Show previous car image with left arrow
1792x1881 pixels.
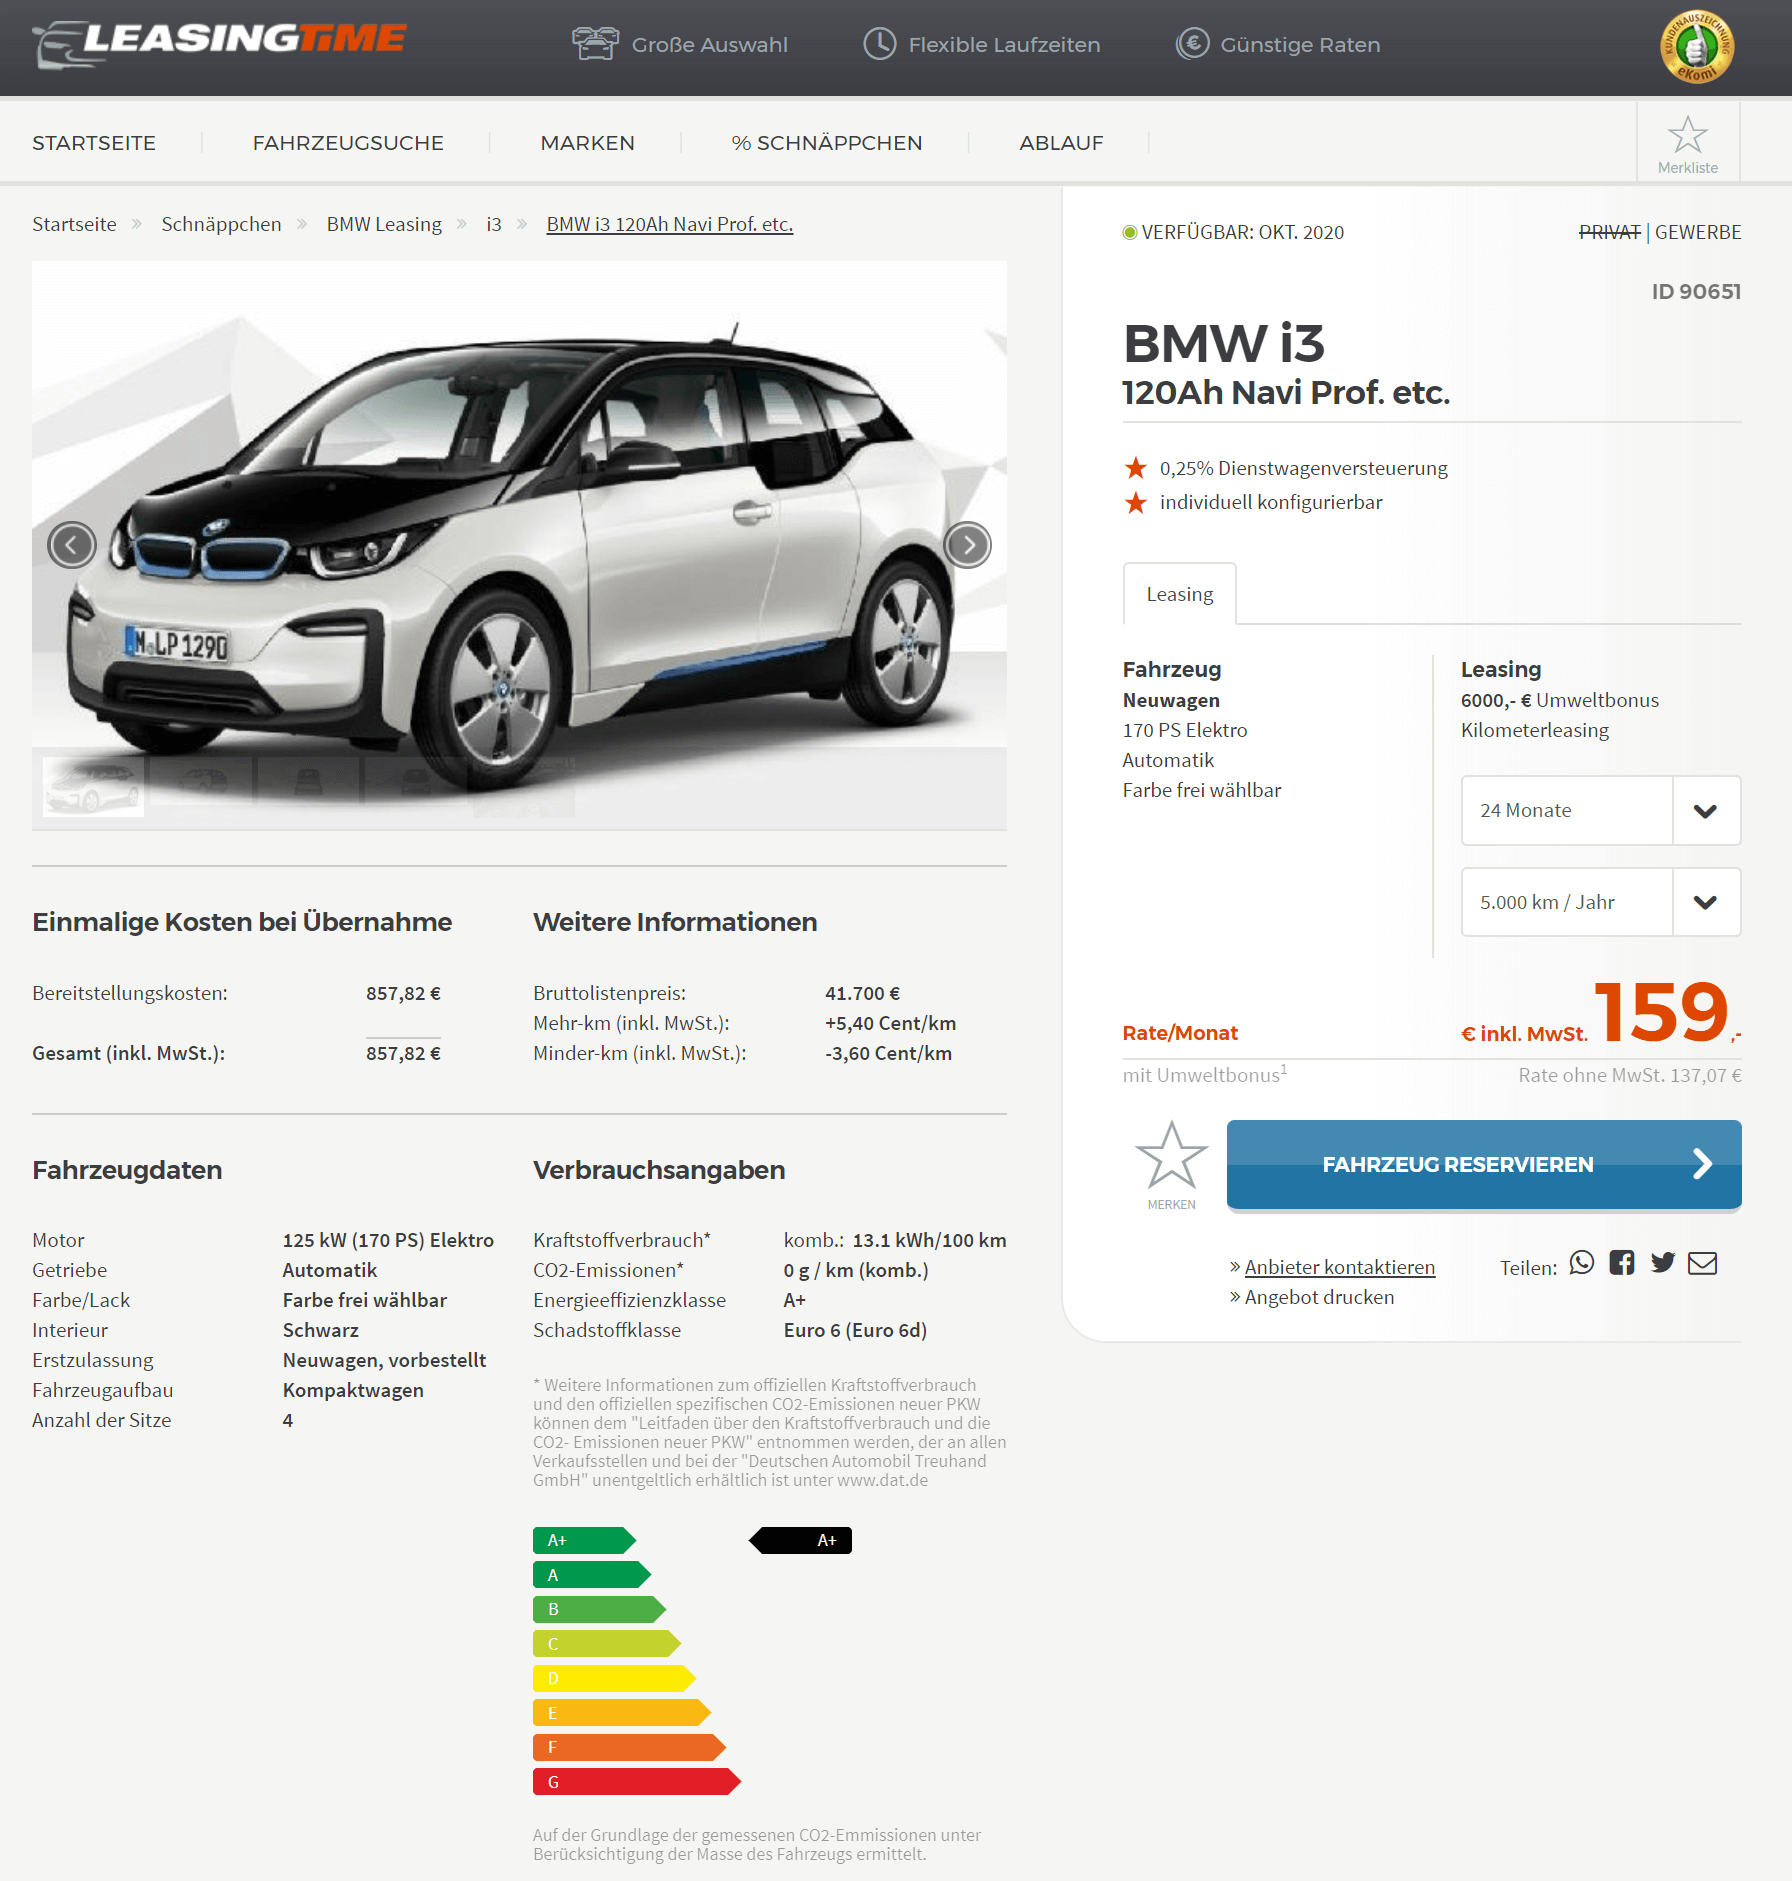click(72, 545)
